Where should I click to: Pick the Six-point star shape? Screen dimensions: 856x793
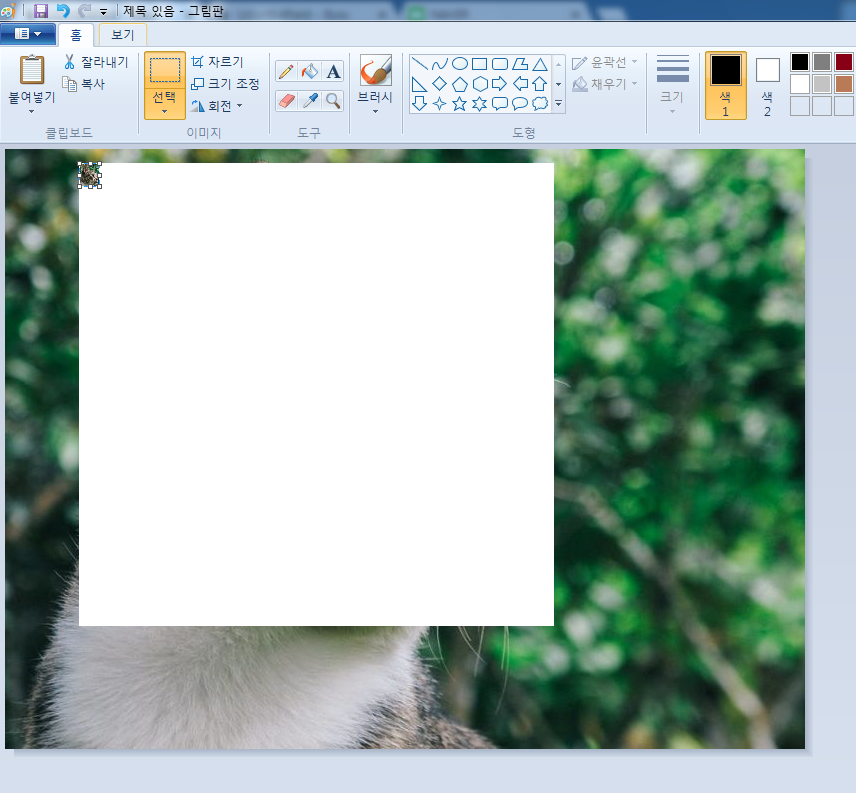click(x=479, y=103)
